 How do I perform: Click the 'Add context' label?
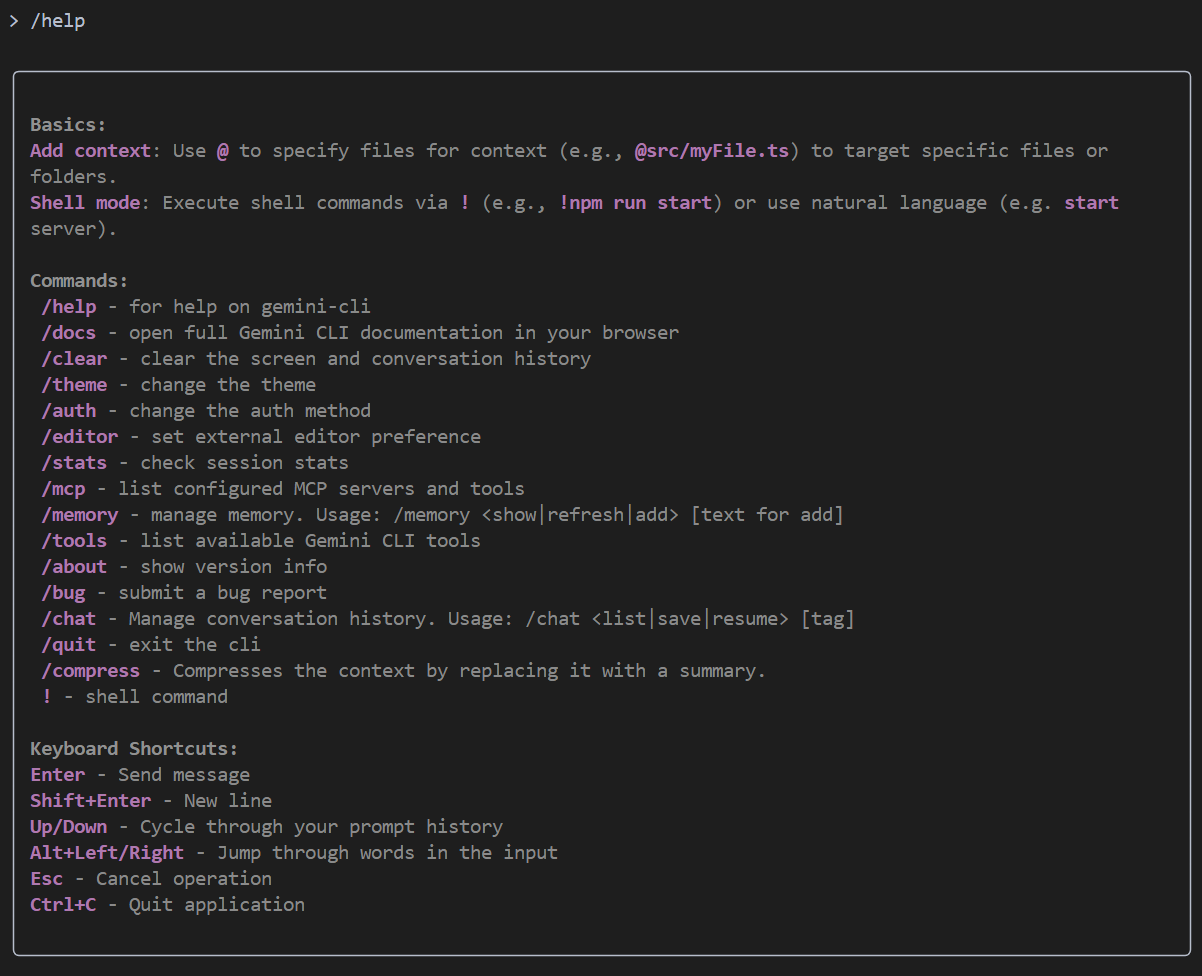[x=90, y=151]
